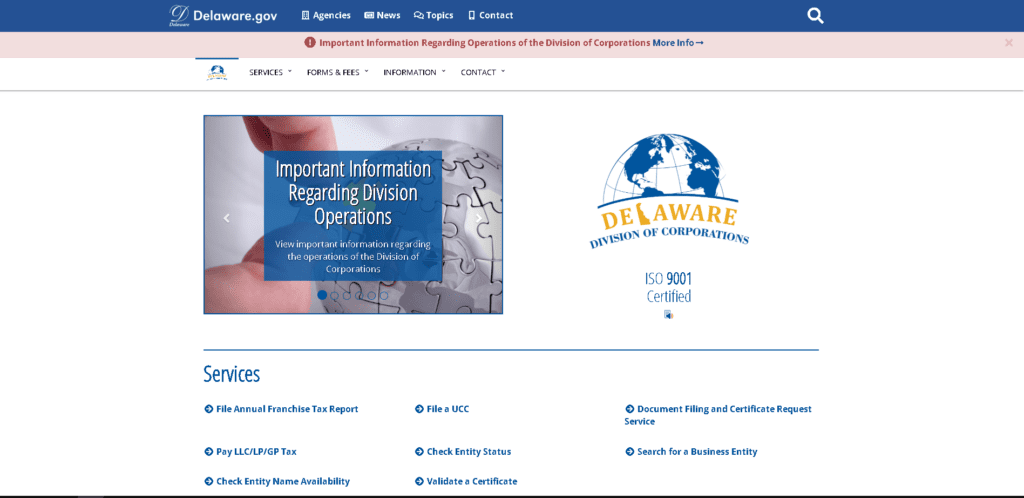Select the first carousel dot
This screenshot has width=1024, height=498.
[322, 295]
